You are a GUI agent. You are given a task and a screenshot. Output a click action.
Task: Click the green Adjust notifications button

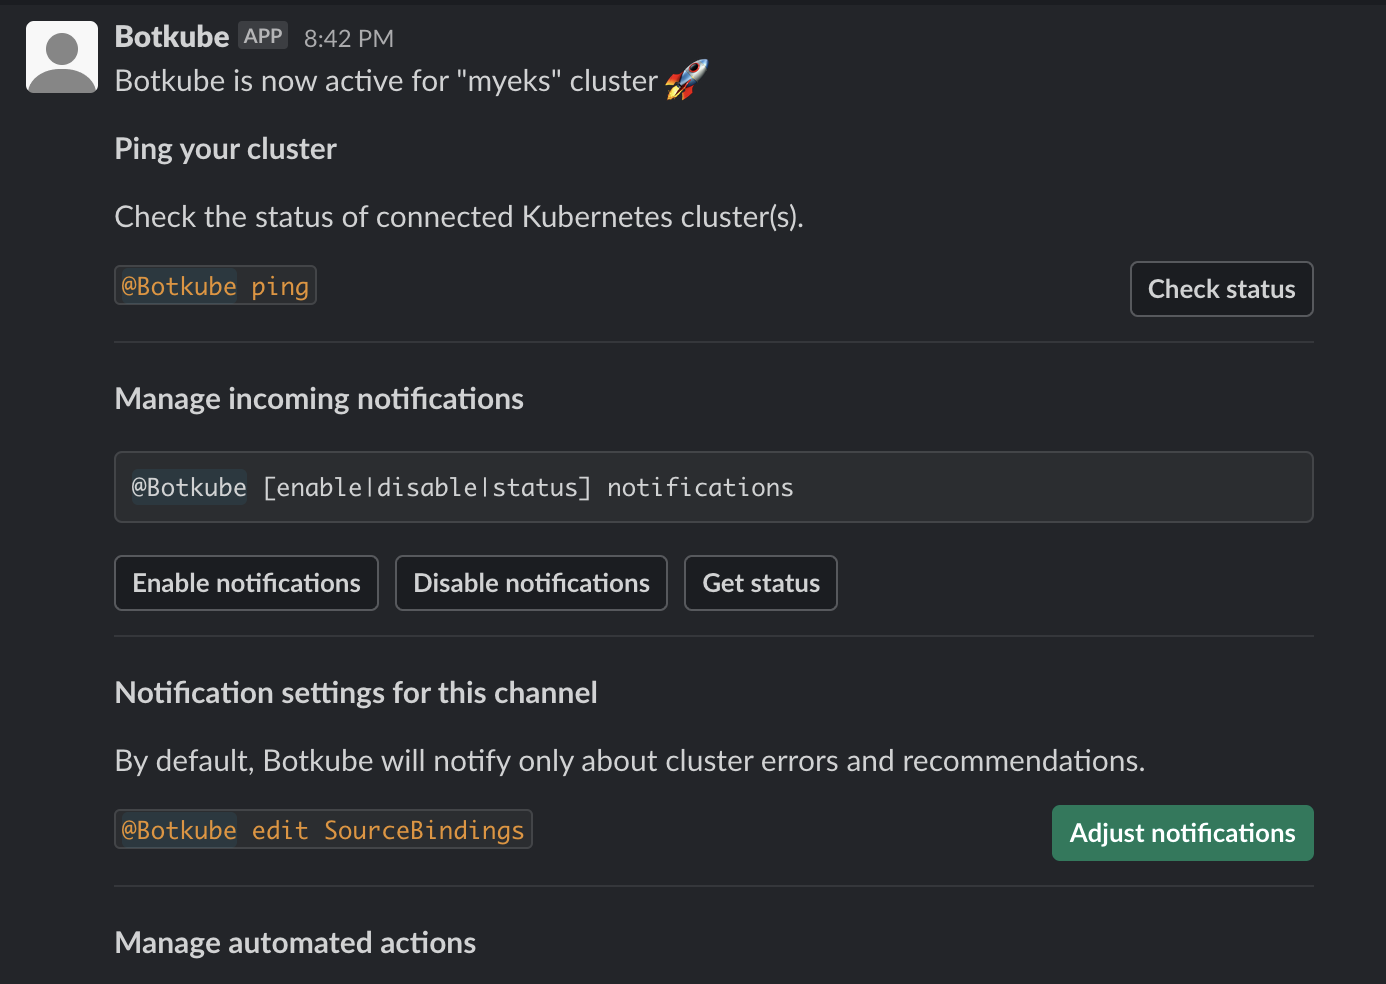point(1182,833)
